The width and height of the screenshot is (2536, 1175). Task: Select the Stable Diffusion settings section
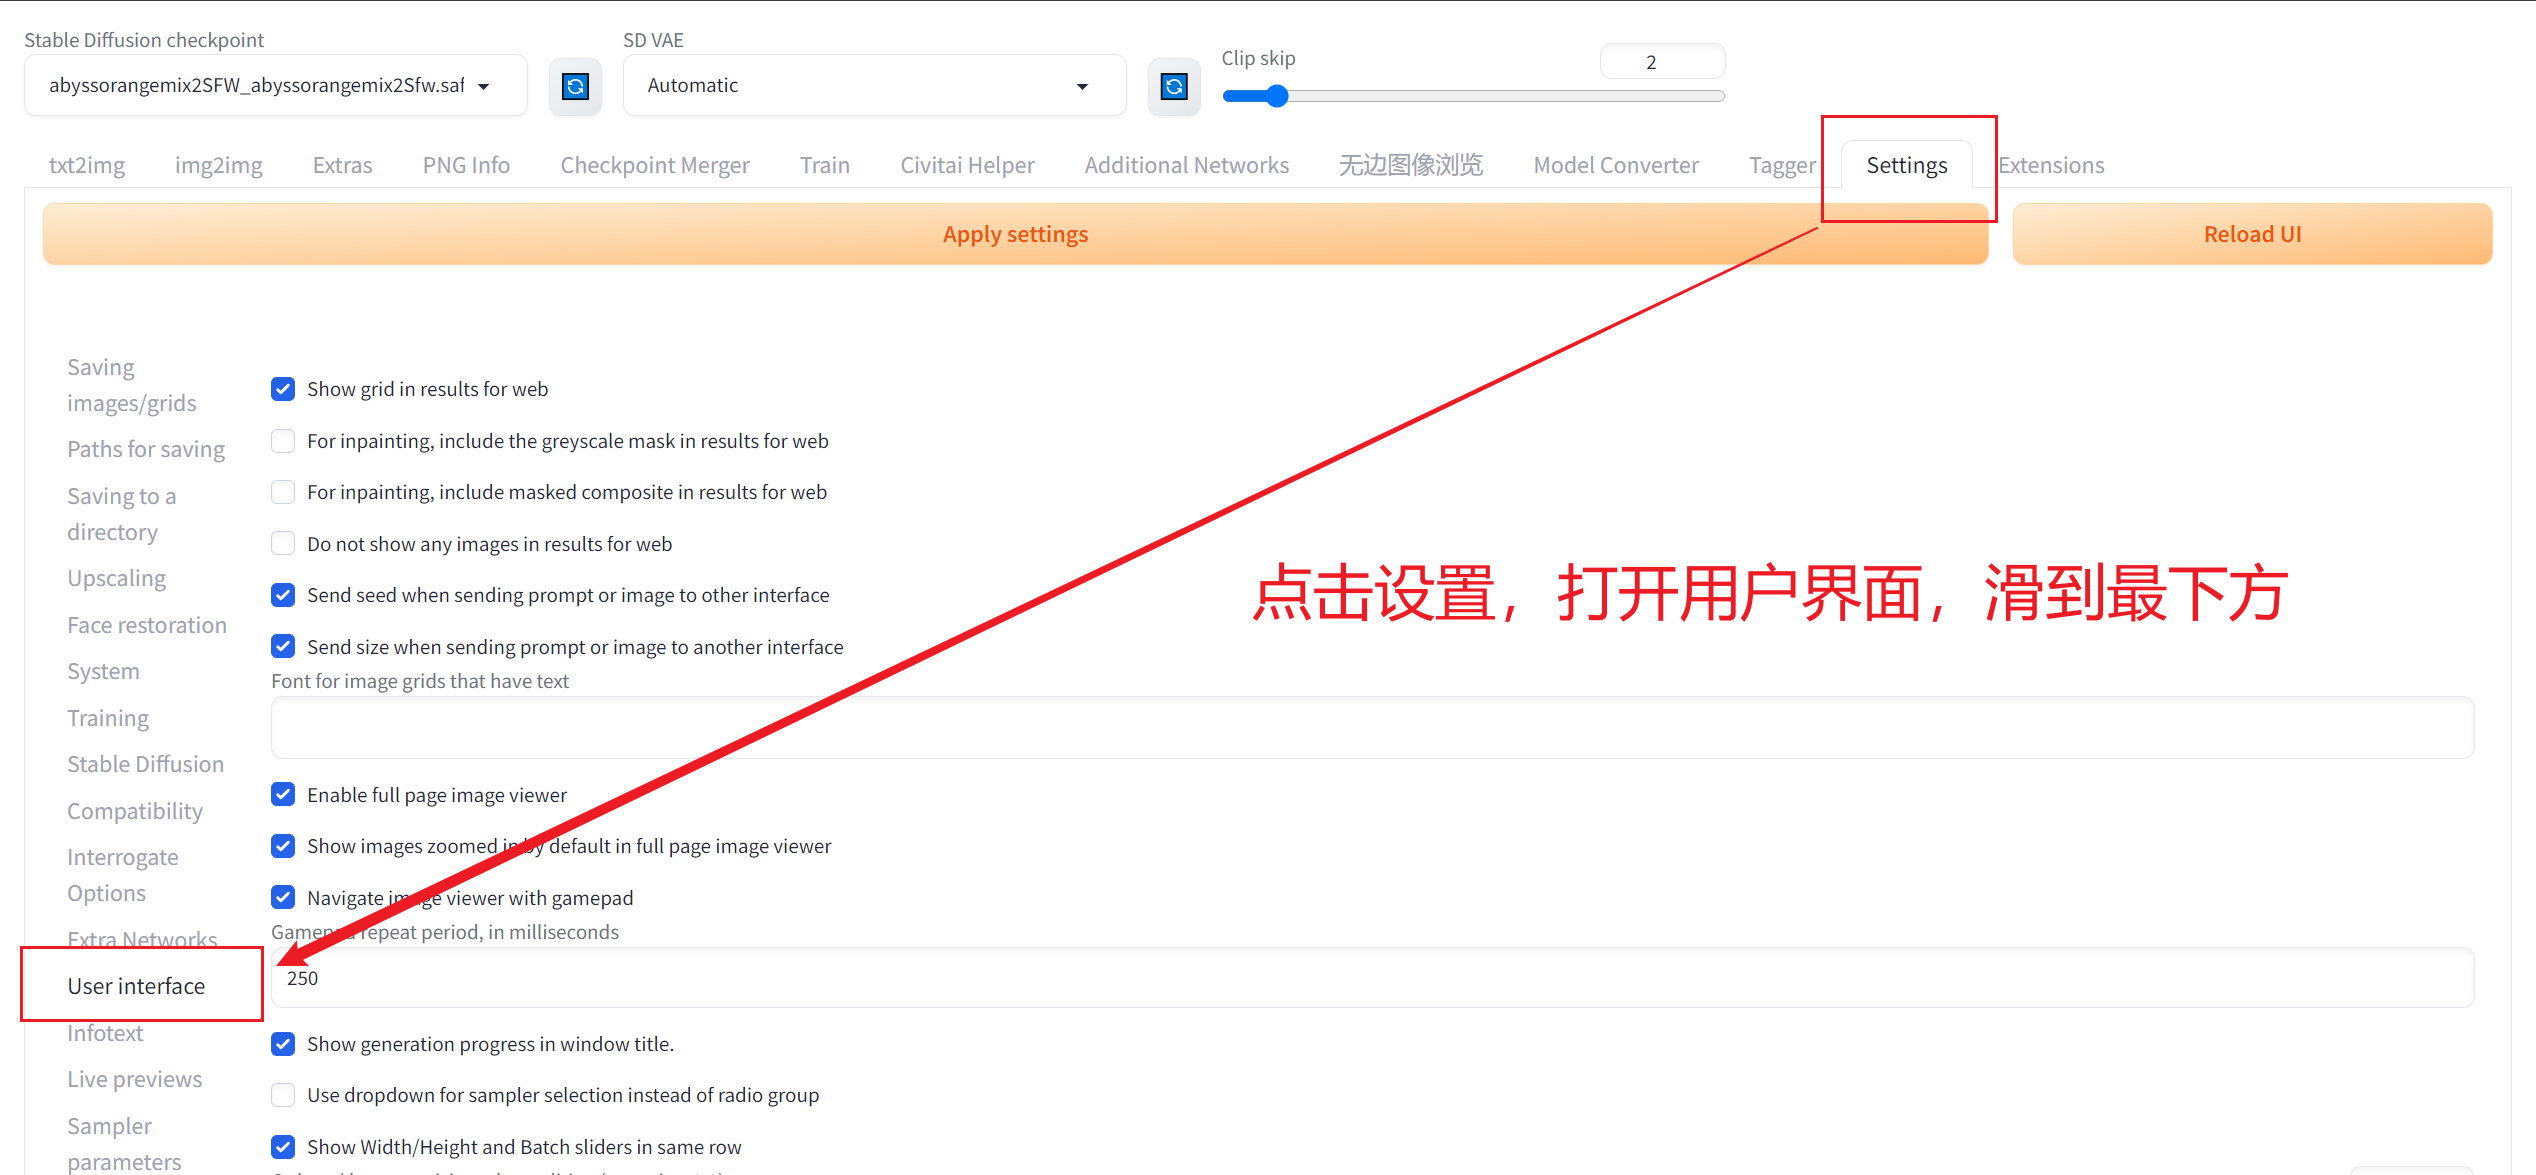click(144, 762)
